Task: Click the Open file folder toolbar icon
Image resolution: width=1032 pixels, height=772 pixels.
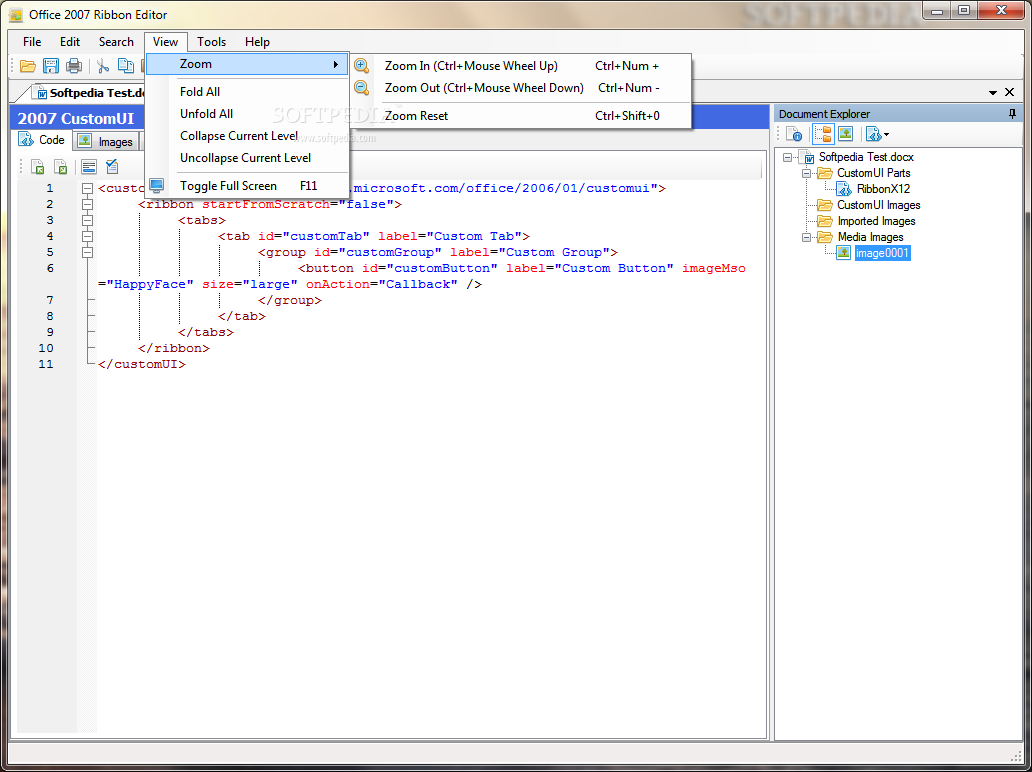Action: coord(28,65)
